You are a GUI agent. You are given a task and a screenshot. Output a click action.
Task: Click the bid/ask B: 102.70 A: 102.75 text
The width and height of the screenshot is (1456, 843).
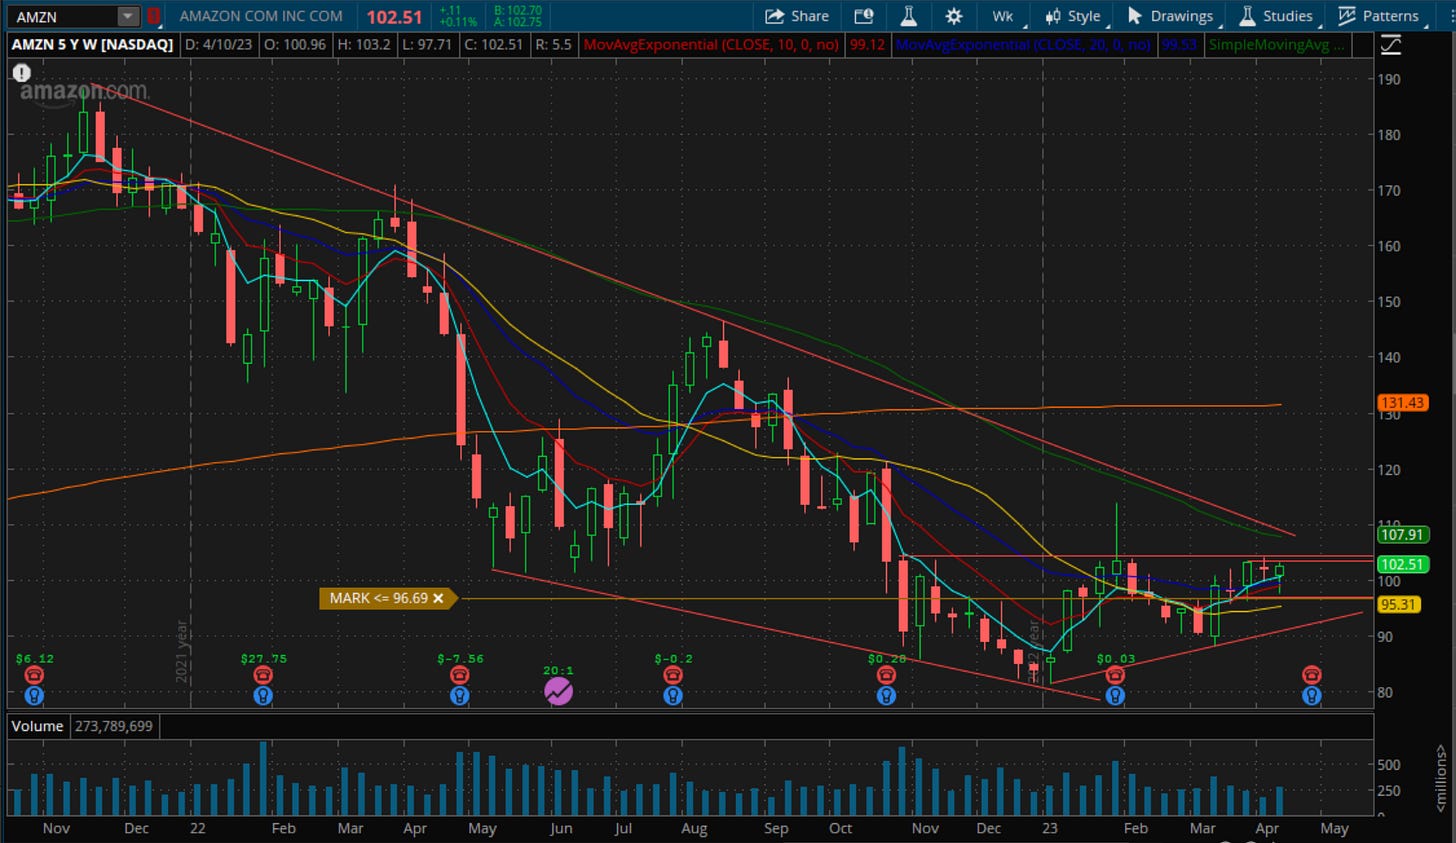point(517,16)
